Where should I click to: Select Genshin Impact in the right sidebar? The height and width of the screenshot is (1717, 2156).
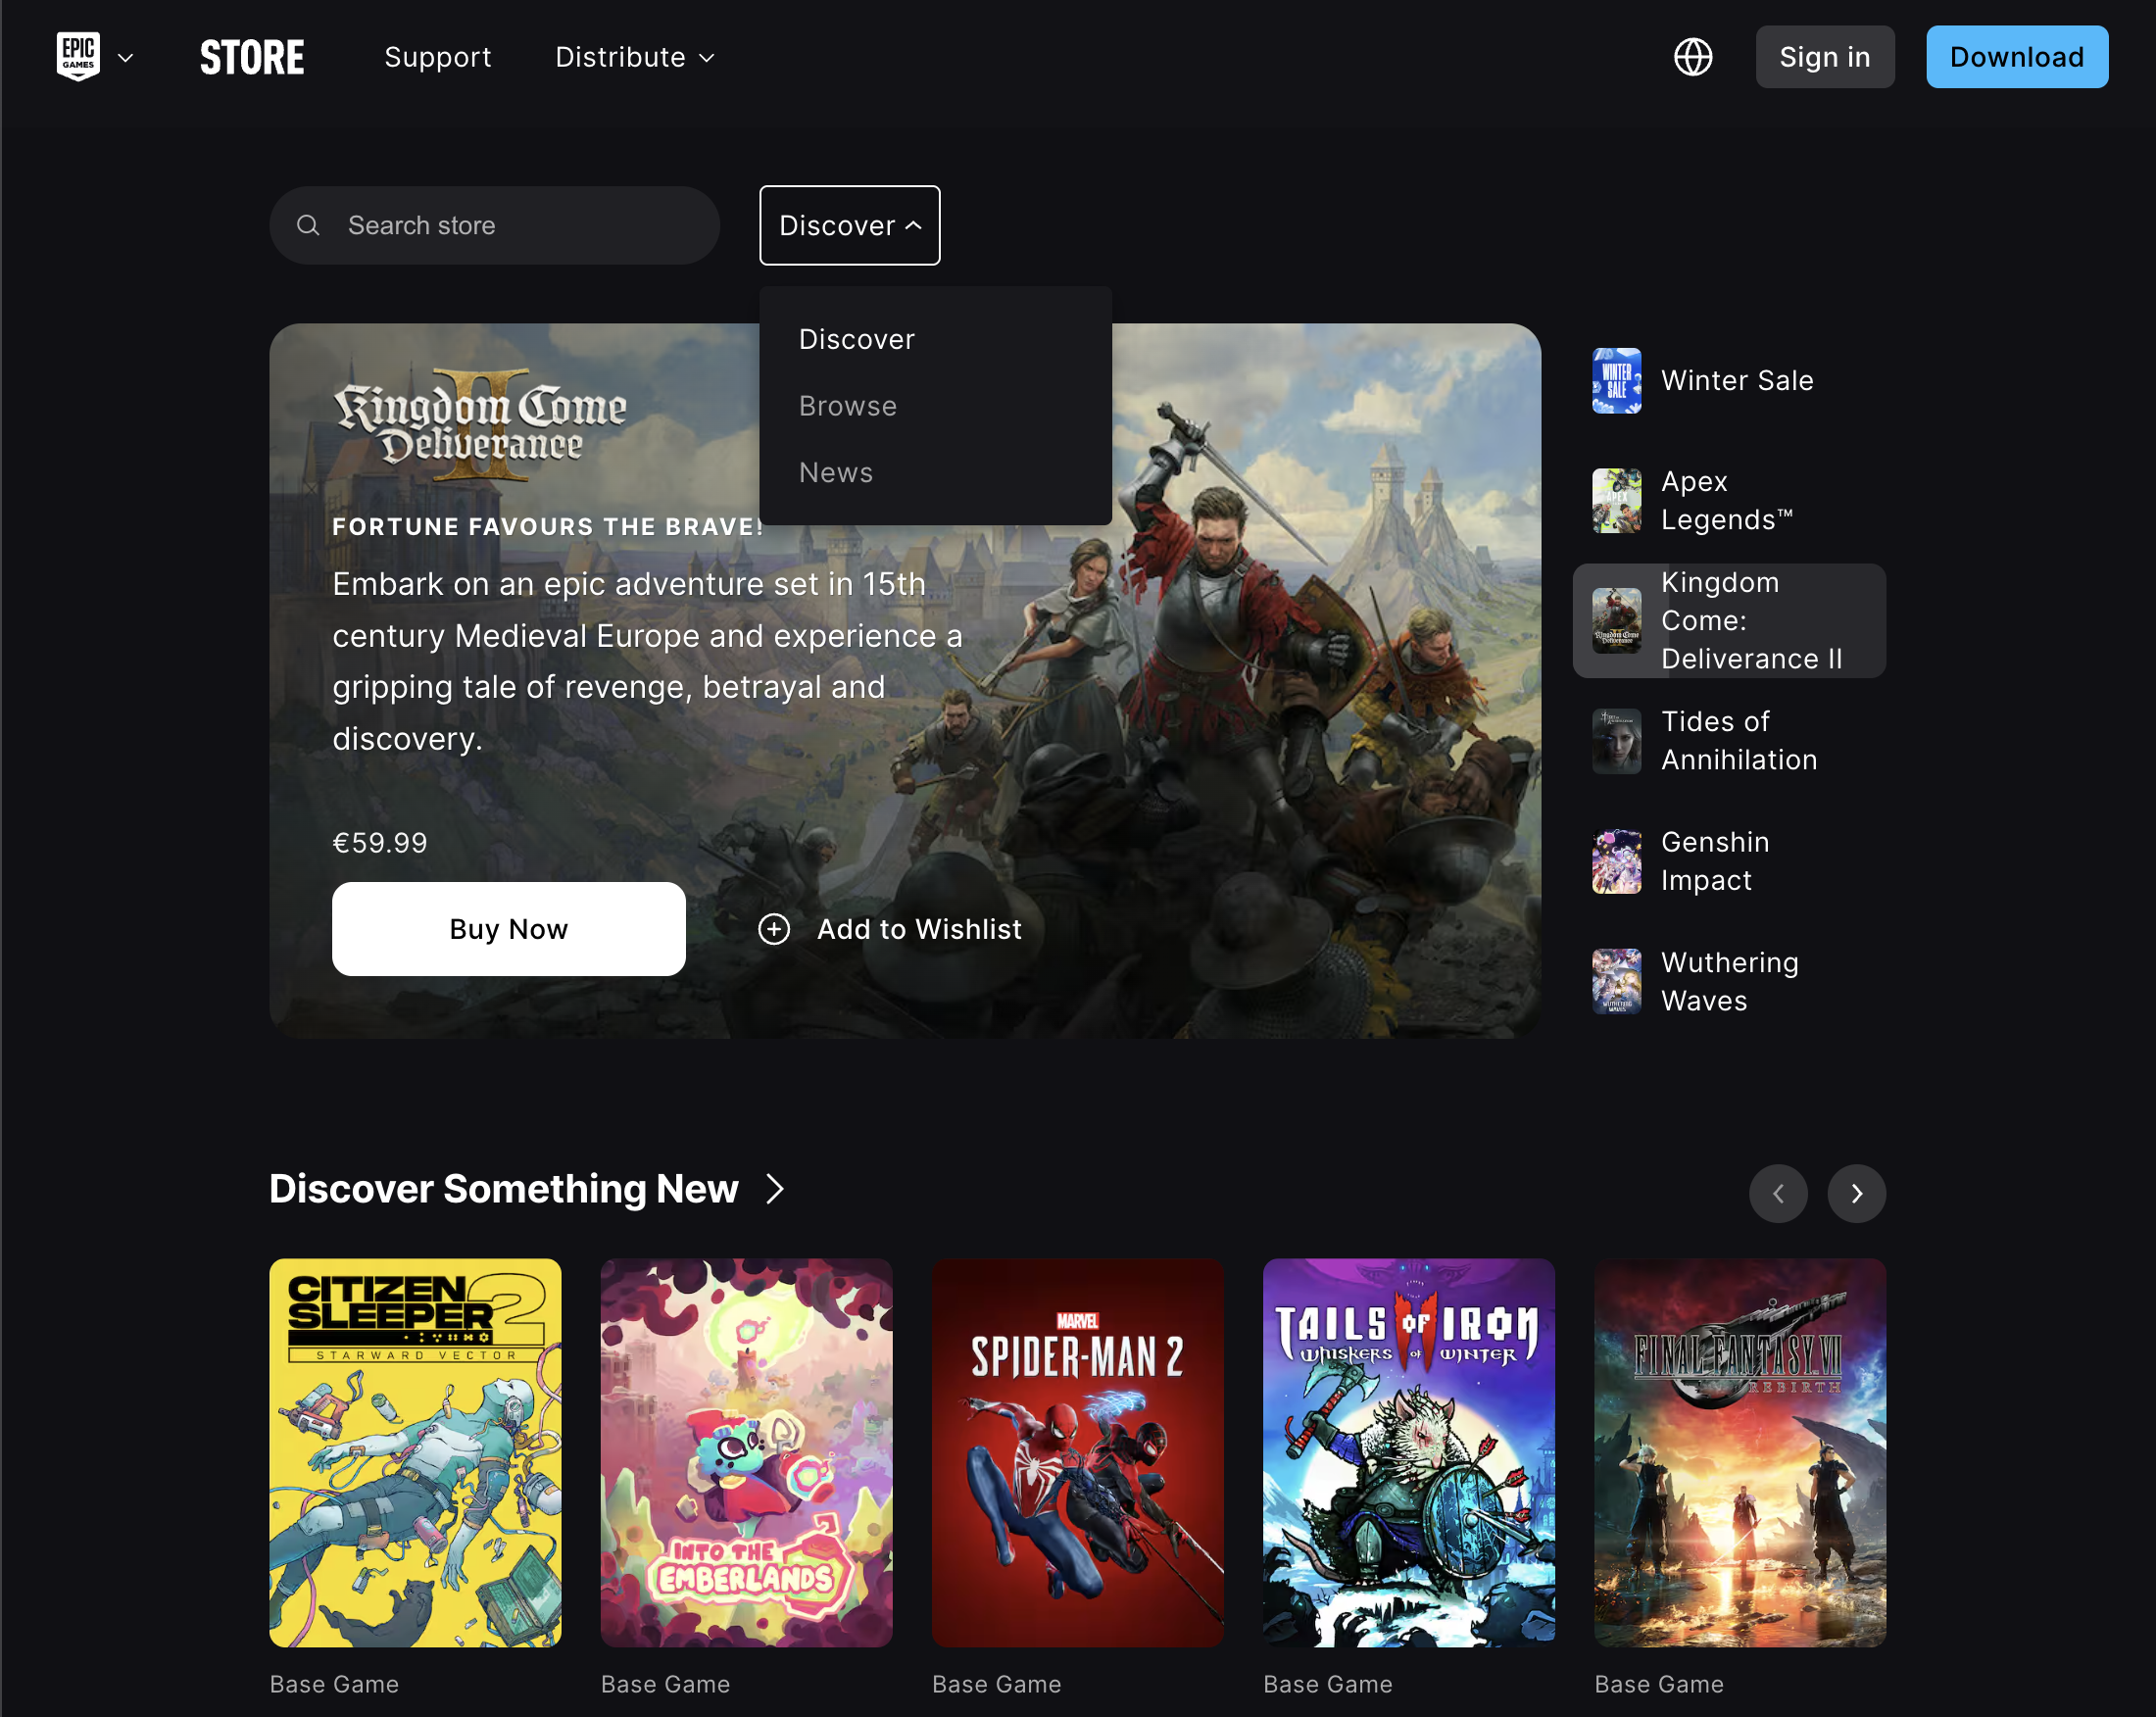(1714, 861)
